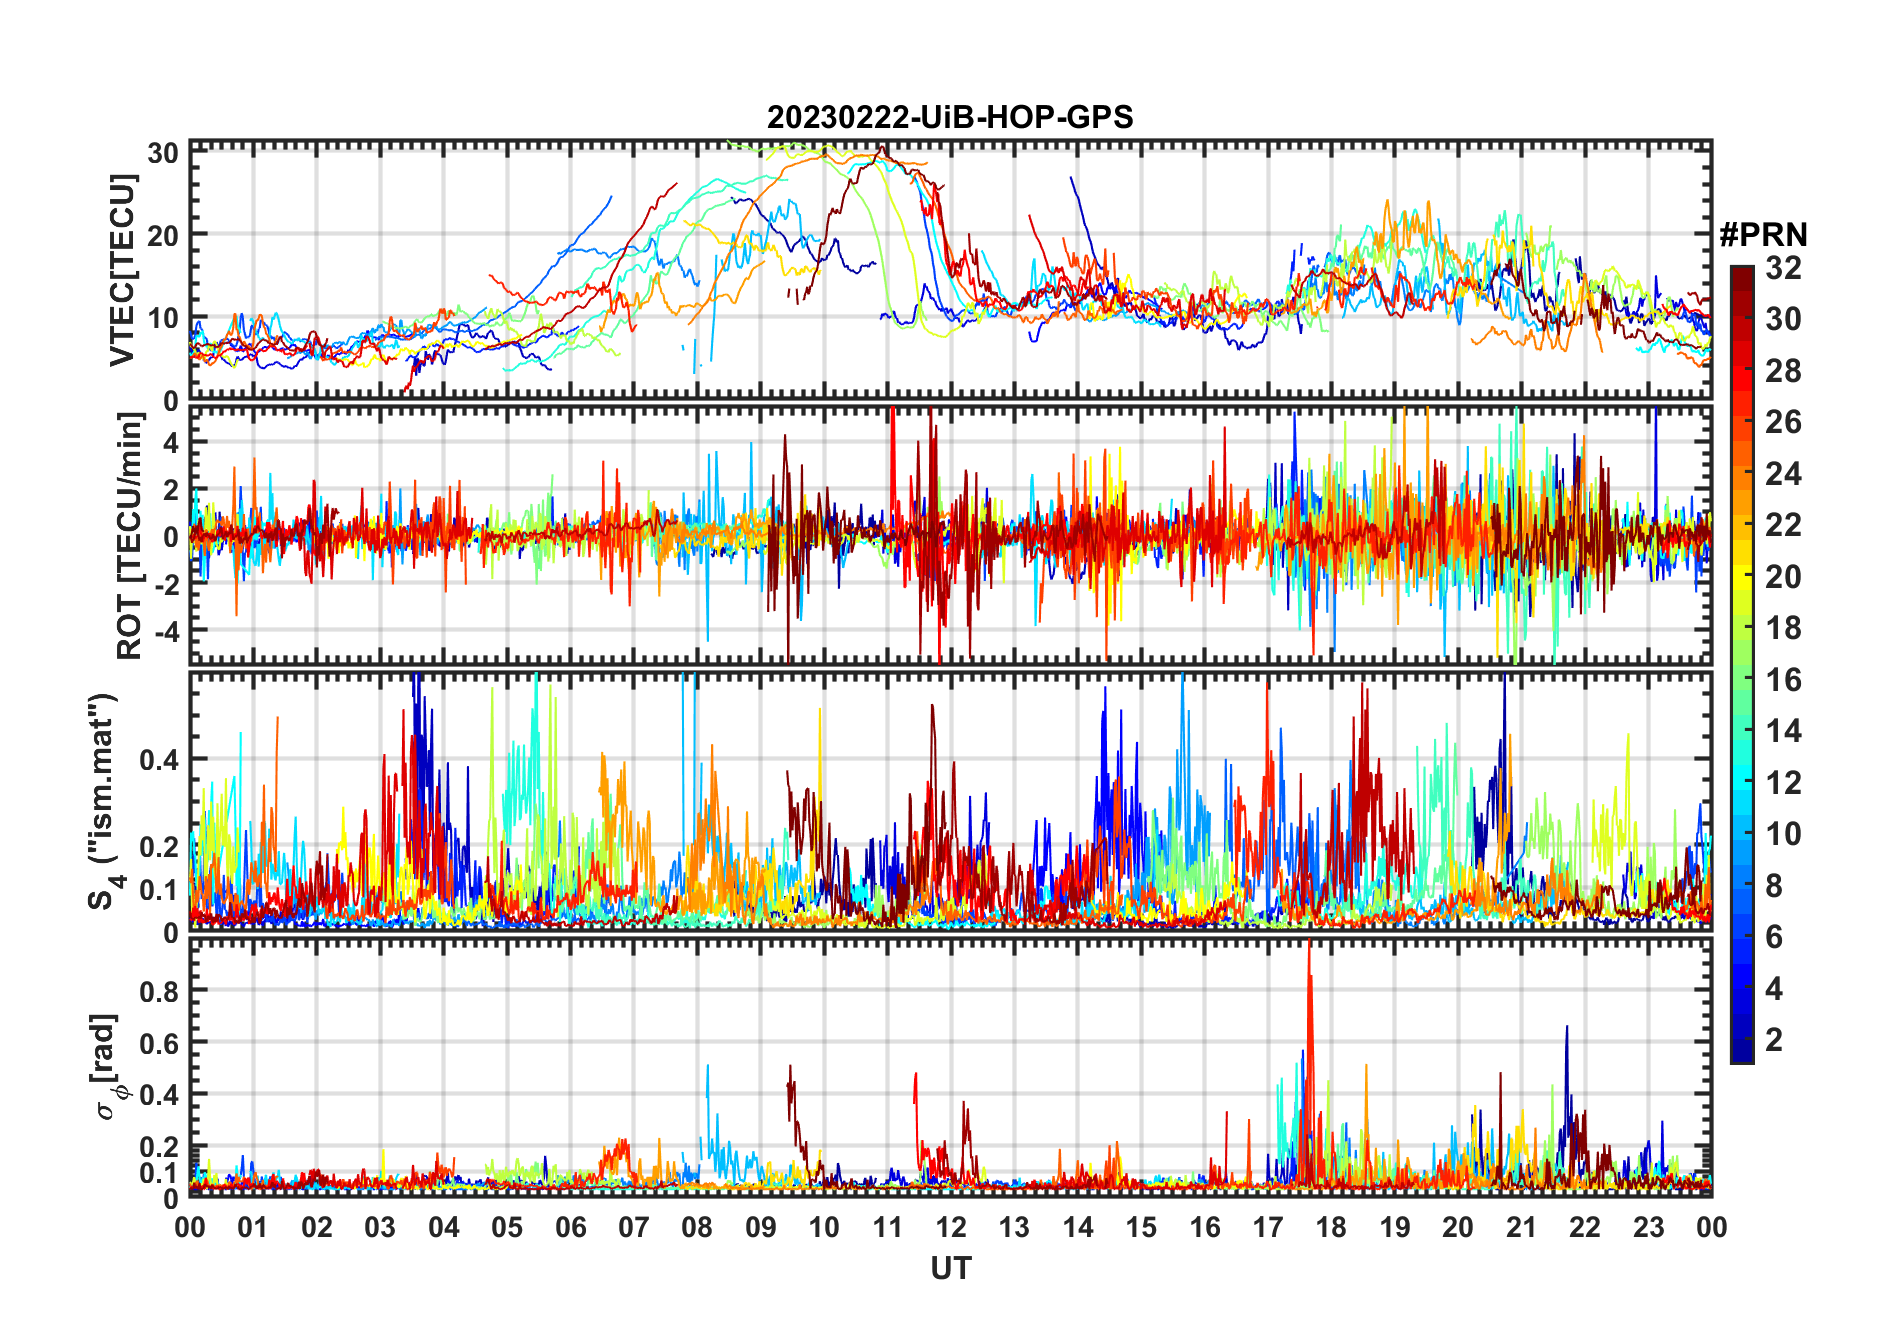Select colorbar tick label "22" beside the gradient
The image size is (1902, 1330).
(x=1783, y=525)
